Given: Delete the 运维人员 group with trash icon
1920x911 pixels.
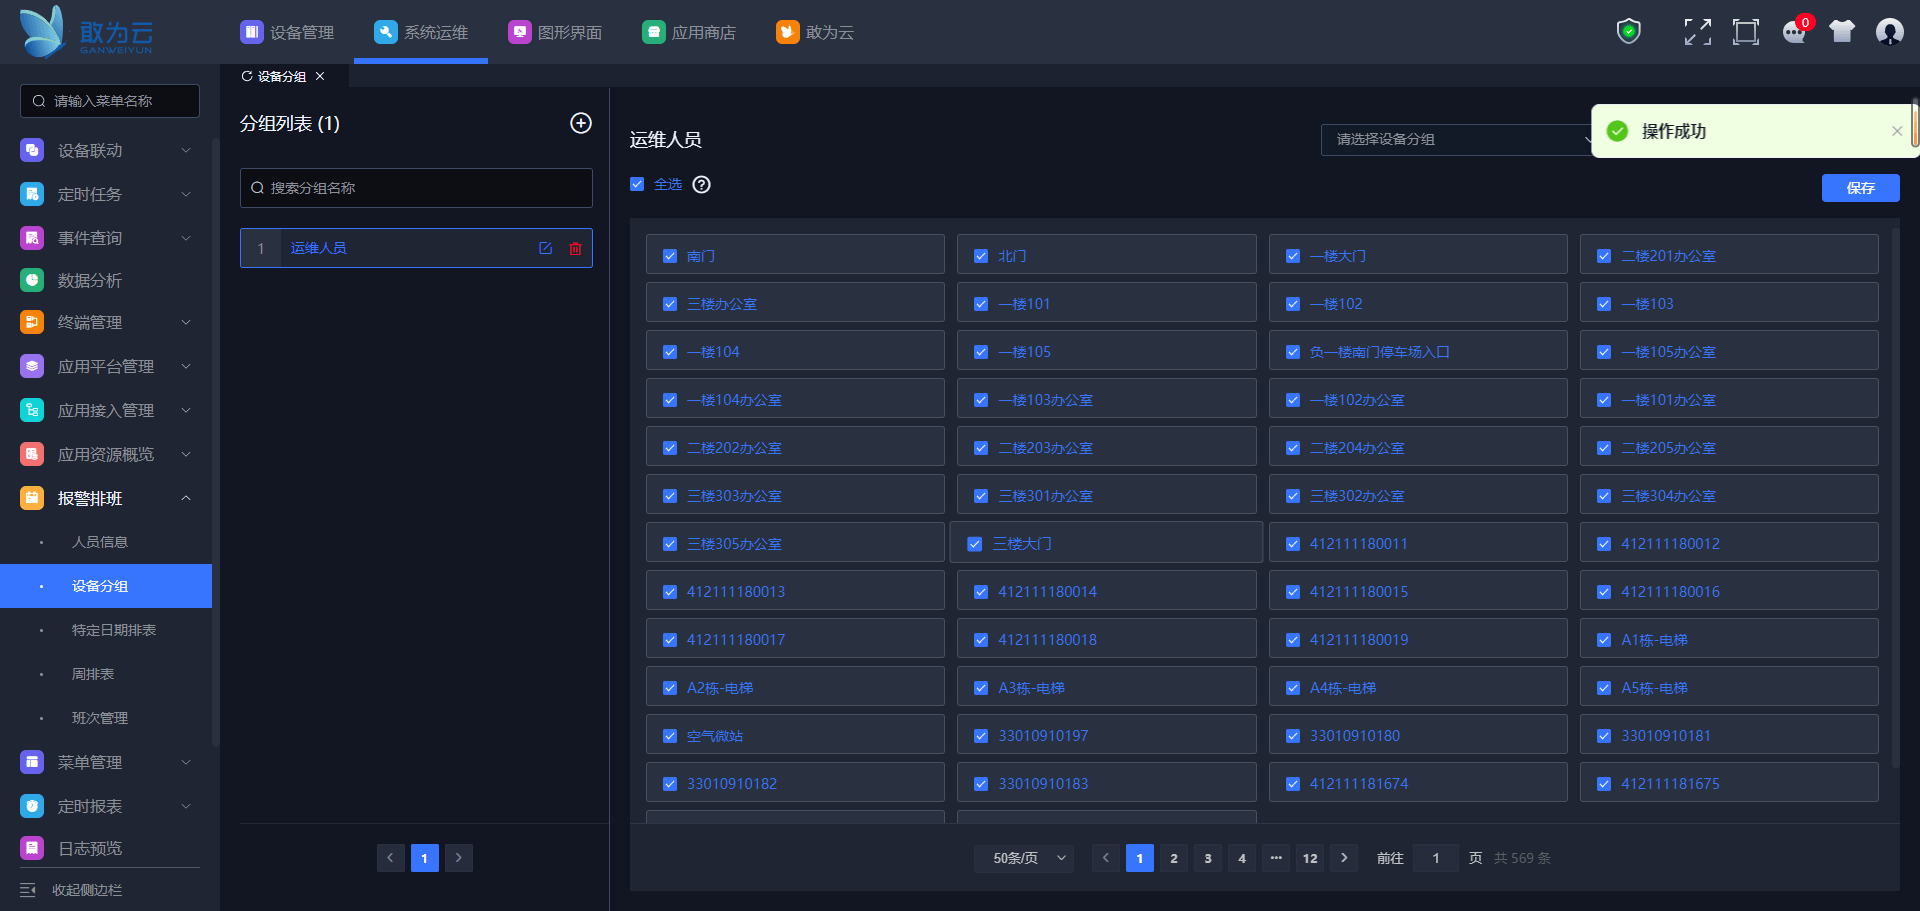Looking at the screenshot, I should 575,248.
